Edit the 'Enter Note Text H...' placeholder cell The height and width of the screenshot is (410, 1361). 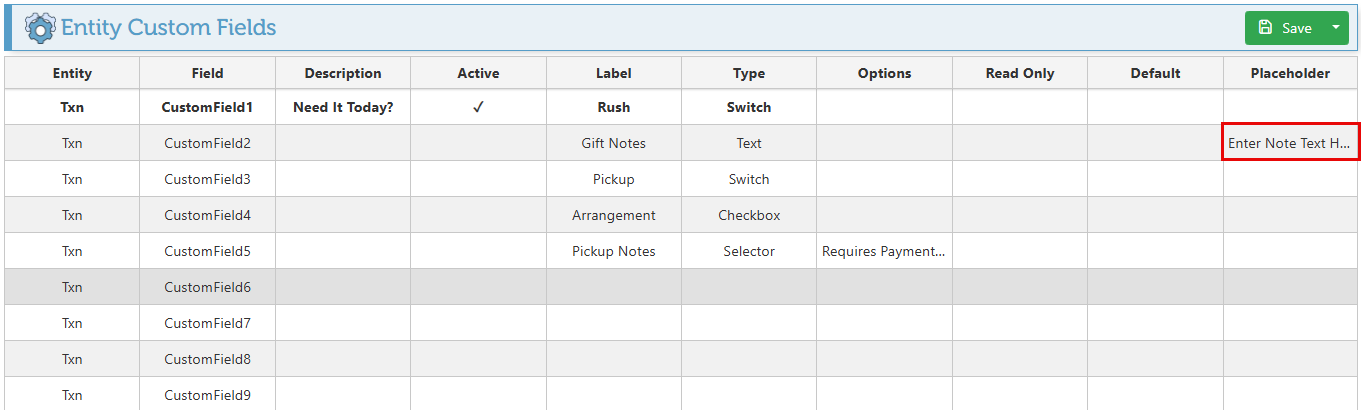click(x=1290, y=143)
